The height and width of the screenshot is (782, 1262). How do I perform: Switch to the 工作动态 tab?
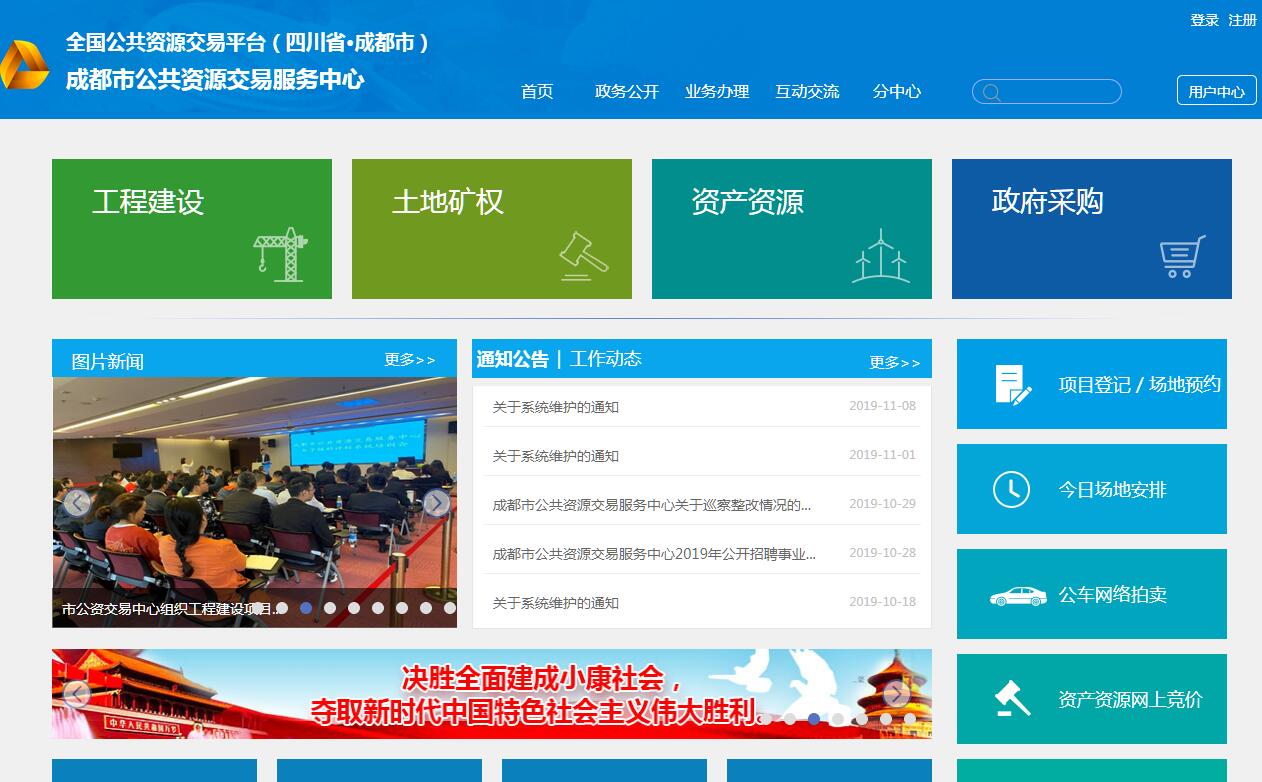pos(606,359)
